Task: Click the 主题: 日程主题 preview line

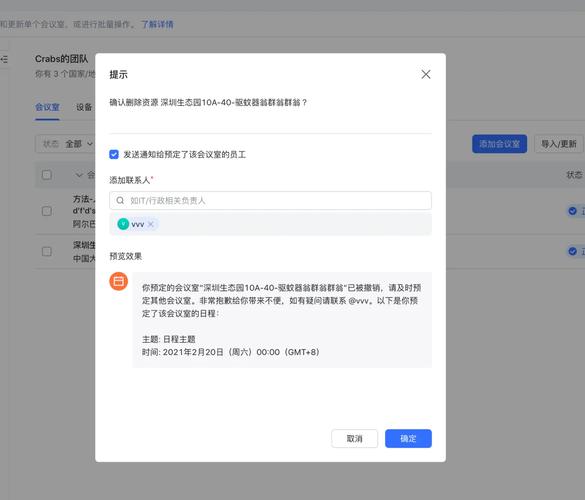Action: coord(169,339)
